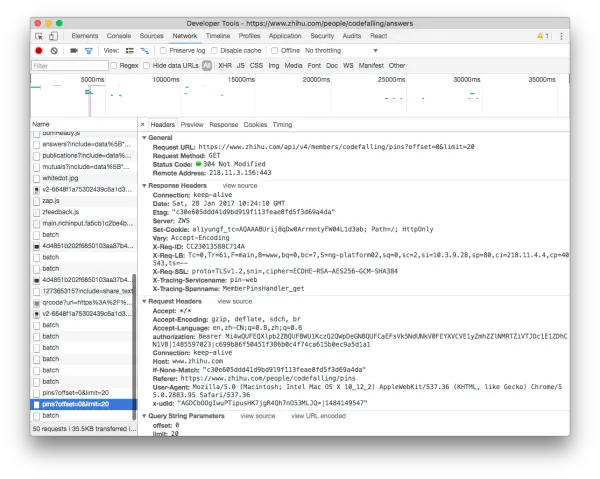Switch to Response tab of request
The width and height of the screenshot is (600, 479).
(223, 125)
